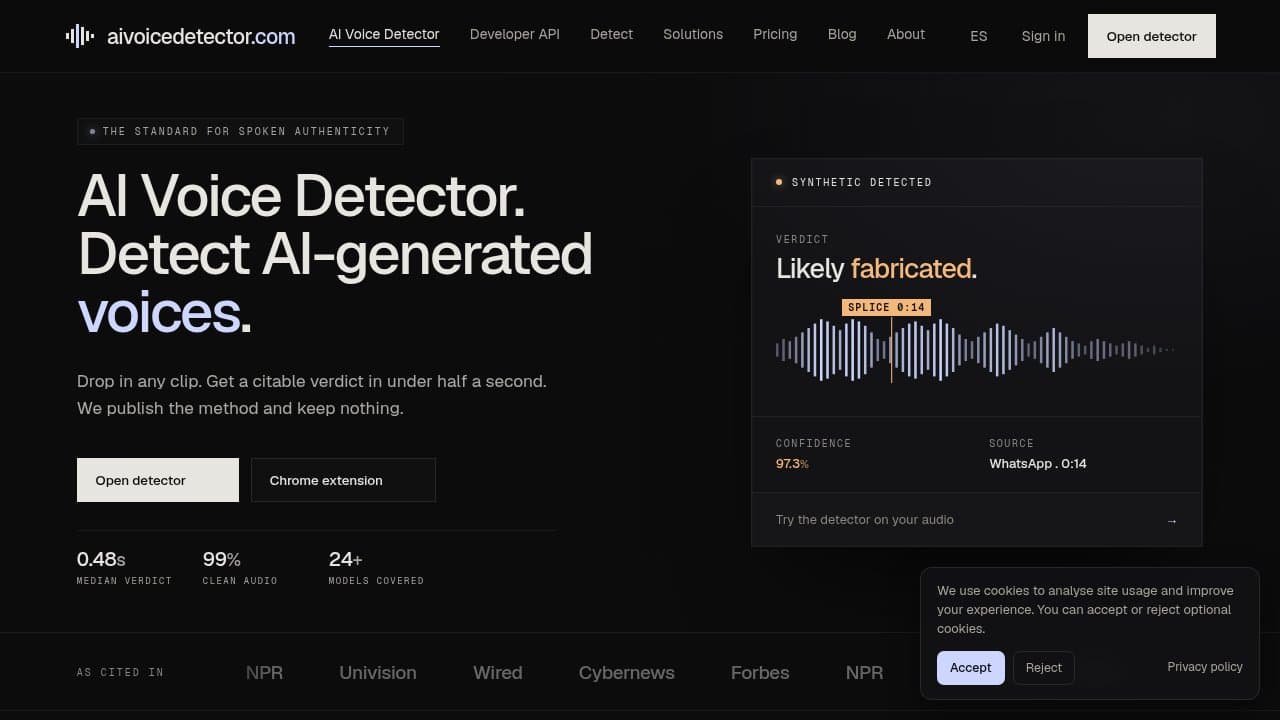Click the hero Open detector button

158,480
